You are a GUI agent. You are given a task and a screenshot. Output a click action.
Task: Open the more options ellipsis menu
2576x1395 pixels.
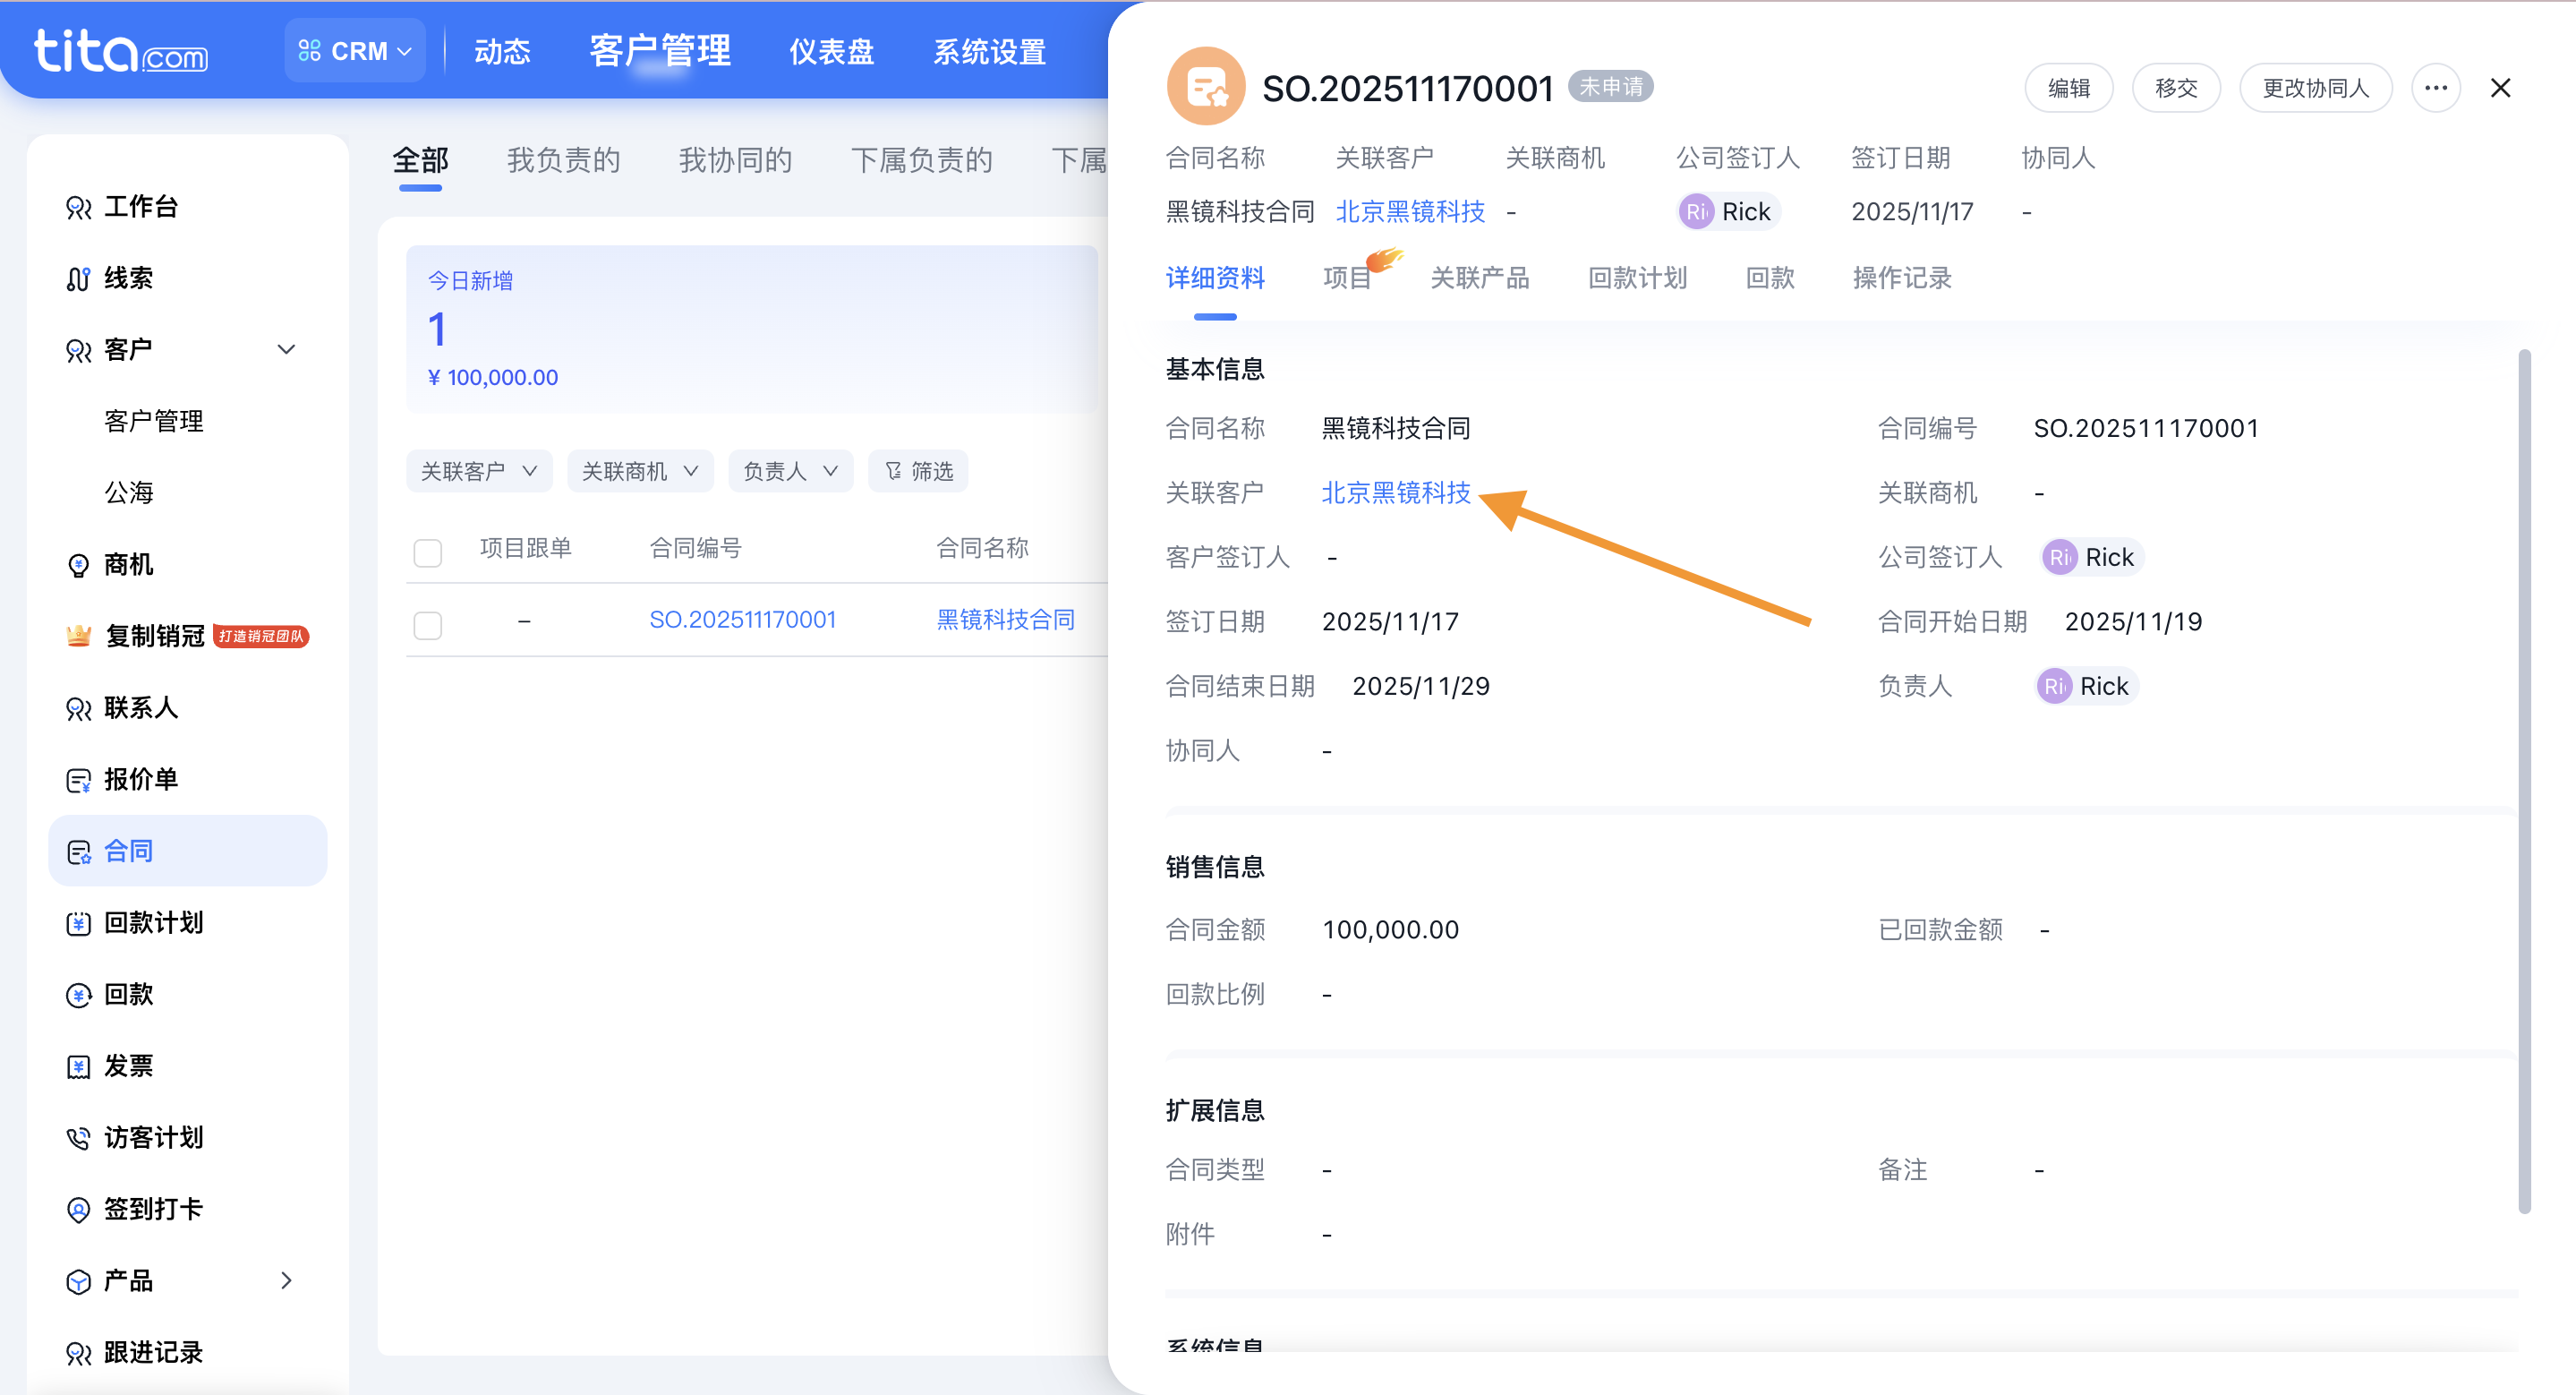tap(2437, 88)
